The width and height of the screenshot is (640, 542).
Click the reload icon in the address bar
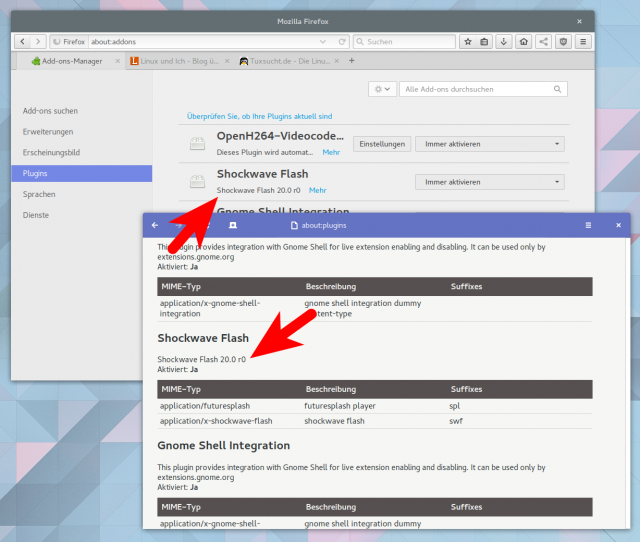click(342, 42)
